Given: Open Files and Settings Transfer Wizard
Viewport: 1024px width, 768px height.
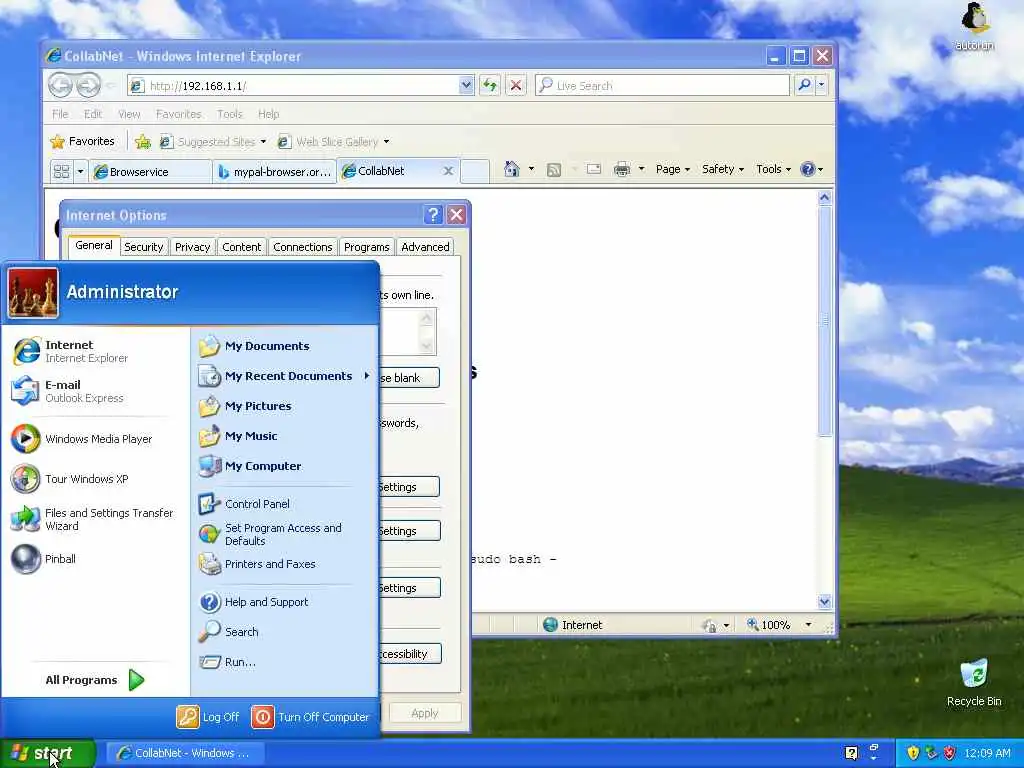Looking at the screenshot, I should click(93, 519).
